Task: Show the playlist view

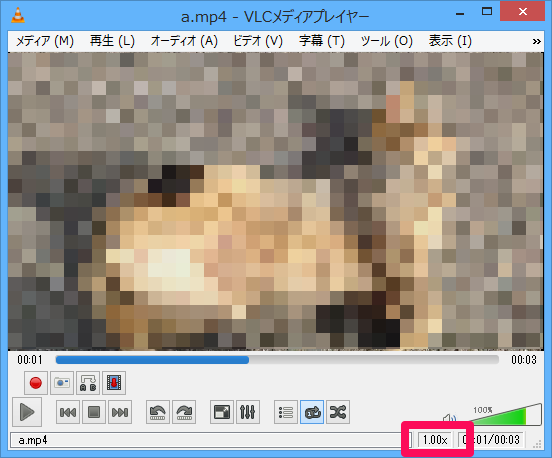Action: [x=286, y=412]
